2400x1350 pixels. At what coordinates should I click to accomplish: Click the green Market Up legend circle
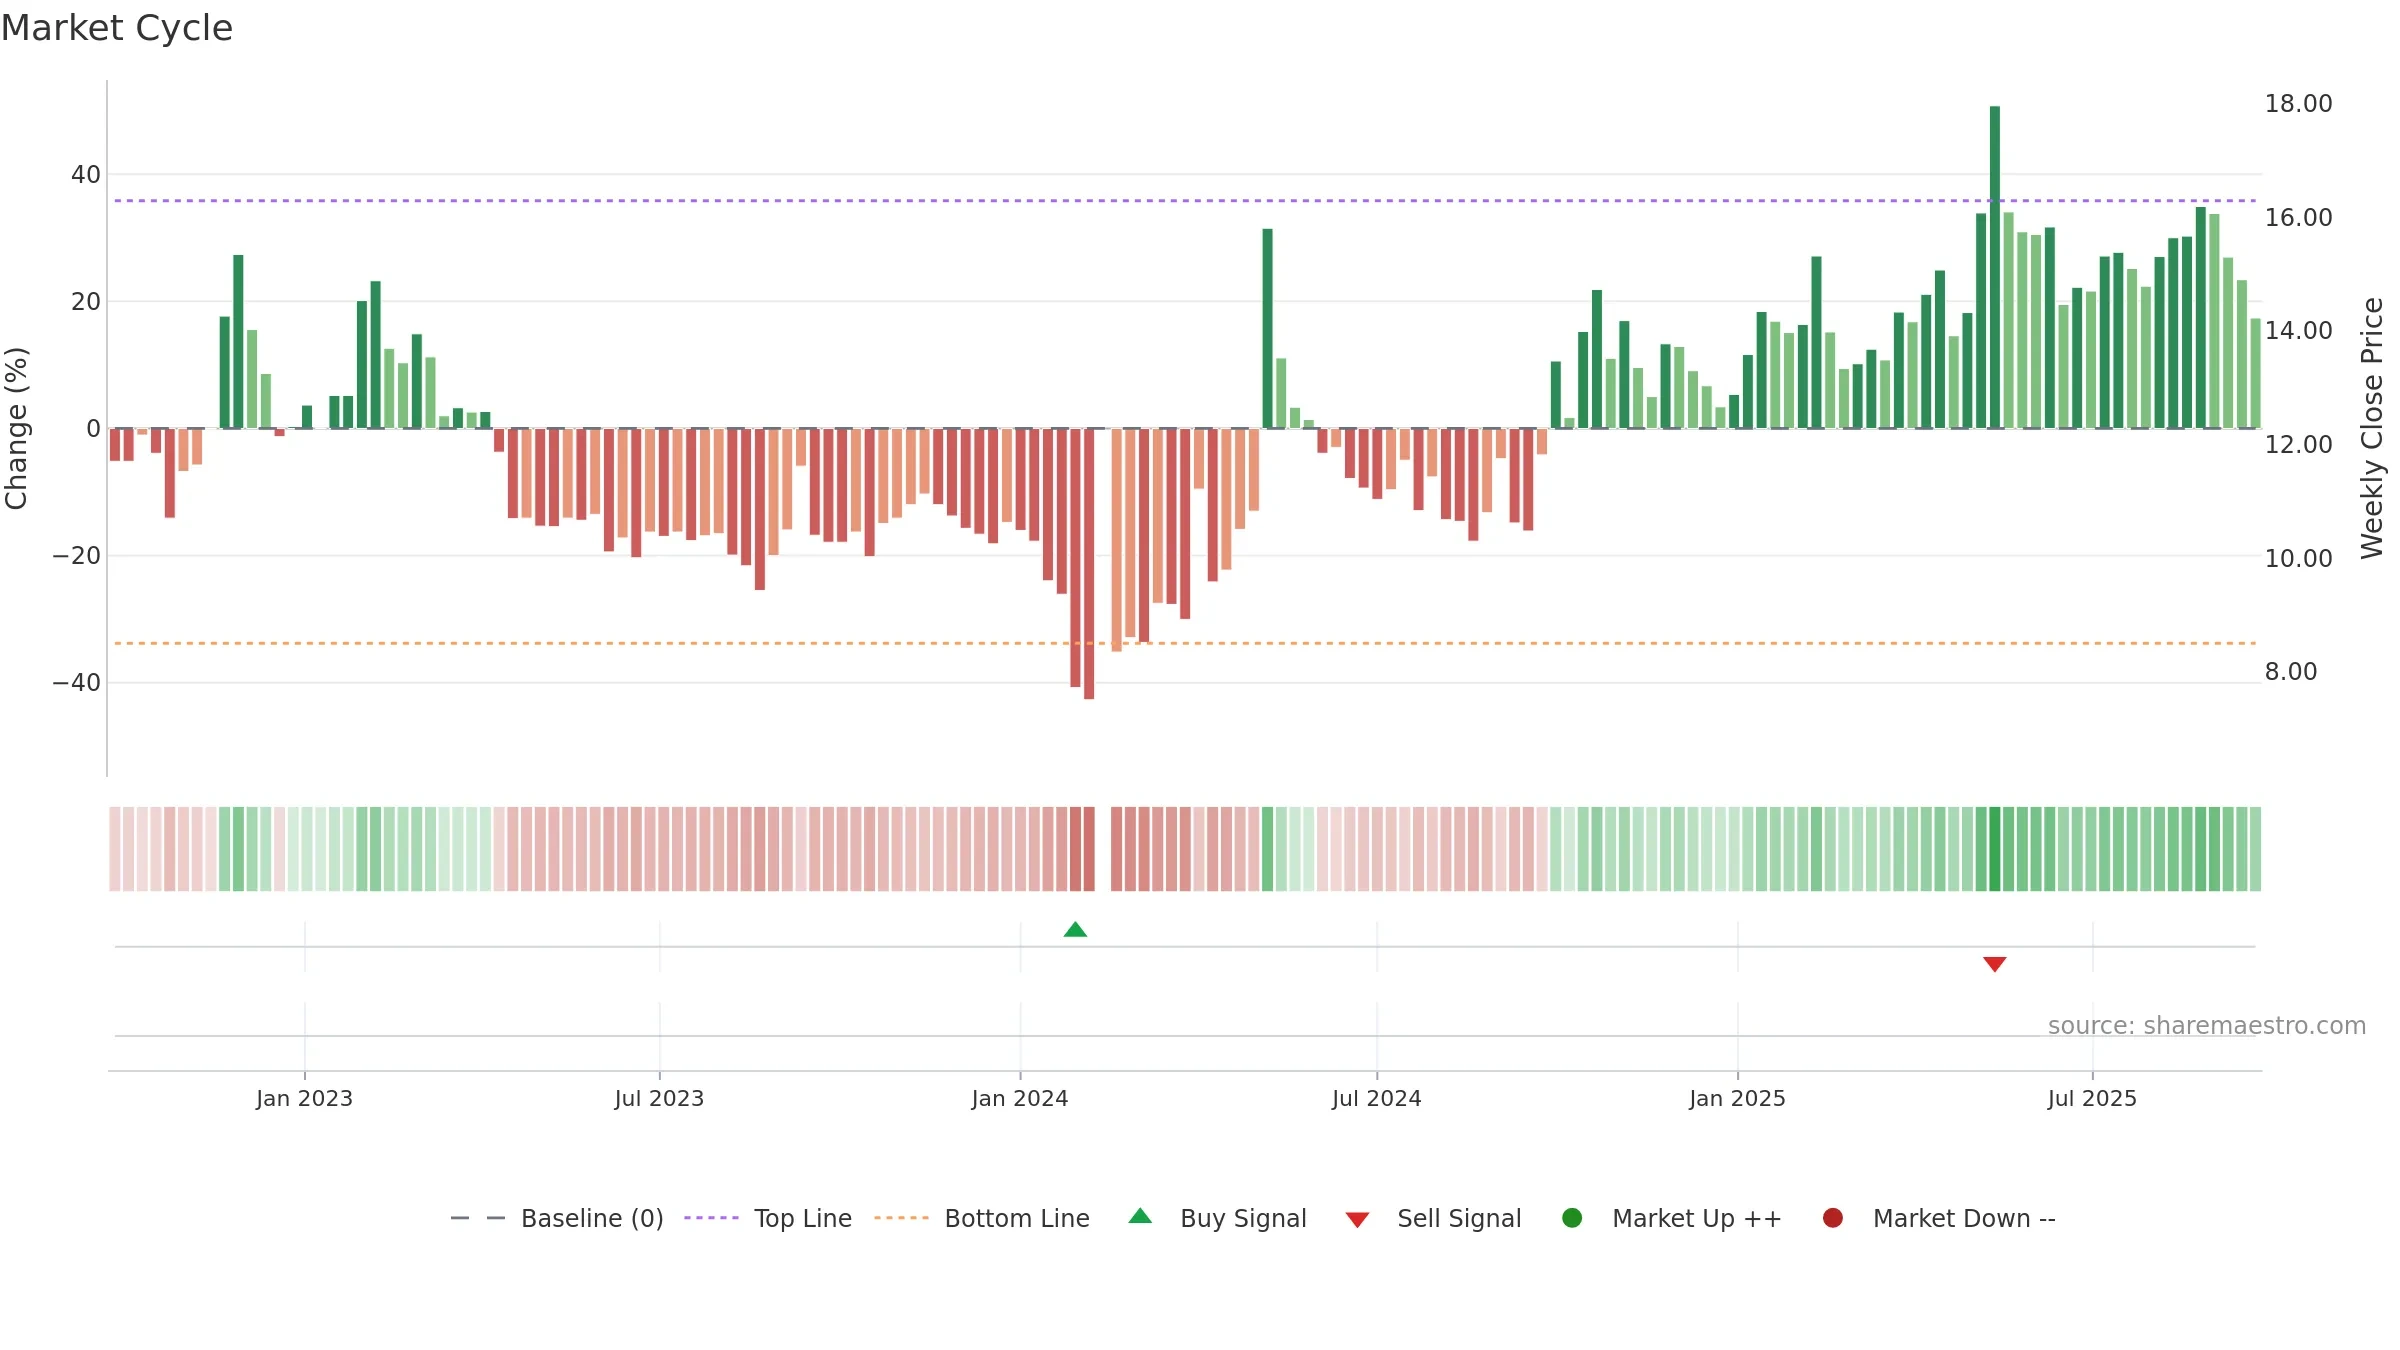[1572, 1218]
